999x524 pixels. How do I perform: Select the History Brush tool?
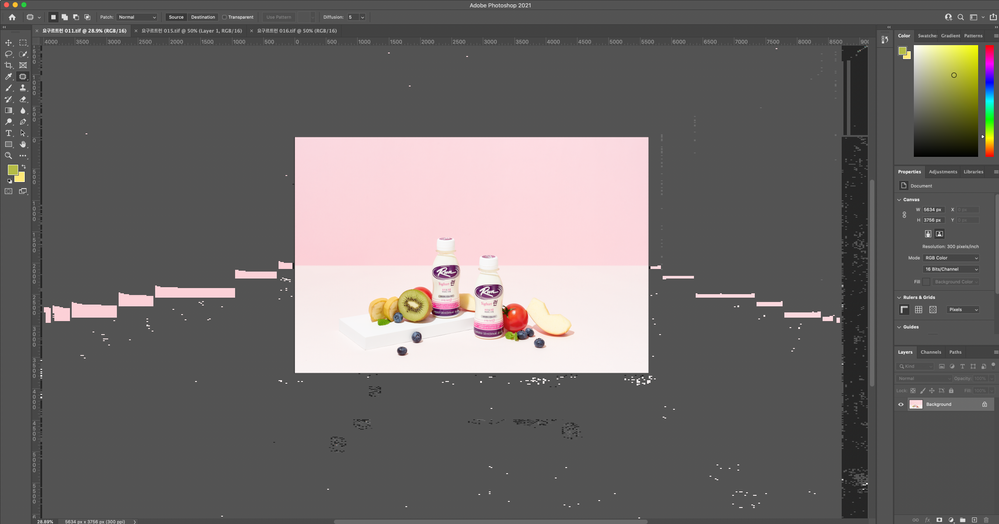pos(8,99)
